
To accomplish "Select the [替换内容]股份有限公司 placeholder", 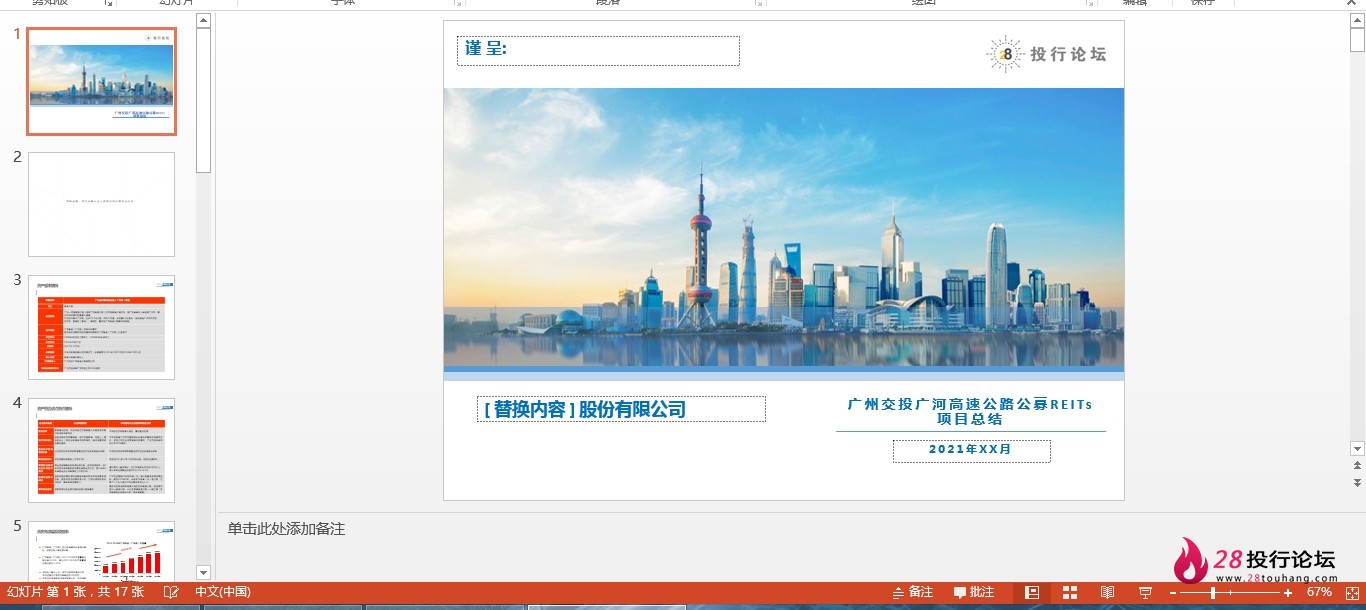I will click(x=621, y=409).
